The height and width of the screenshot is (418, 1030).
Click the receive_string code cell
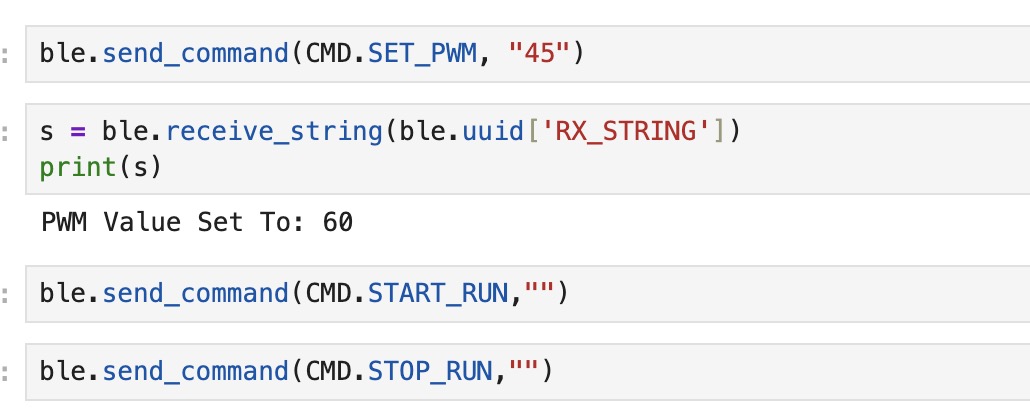pyautogui.click(x=527, y=149)
